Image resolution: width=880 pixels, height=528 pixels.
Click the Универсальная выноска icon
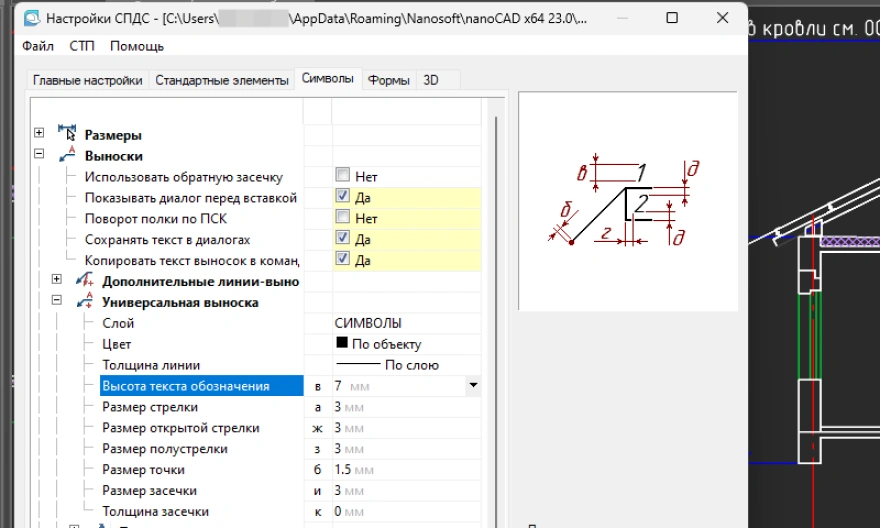(x=85, y=302)
